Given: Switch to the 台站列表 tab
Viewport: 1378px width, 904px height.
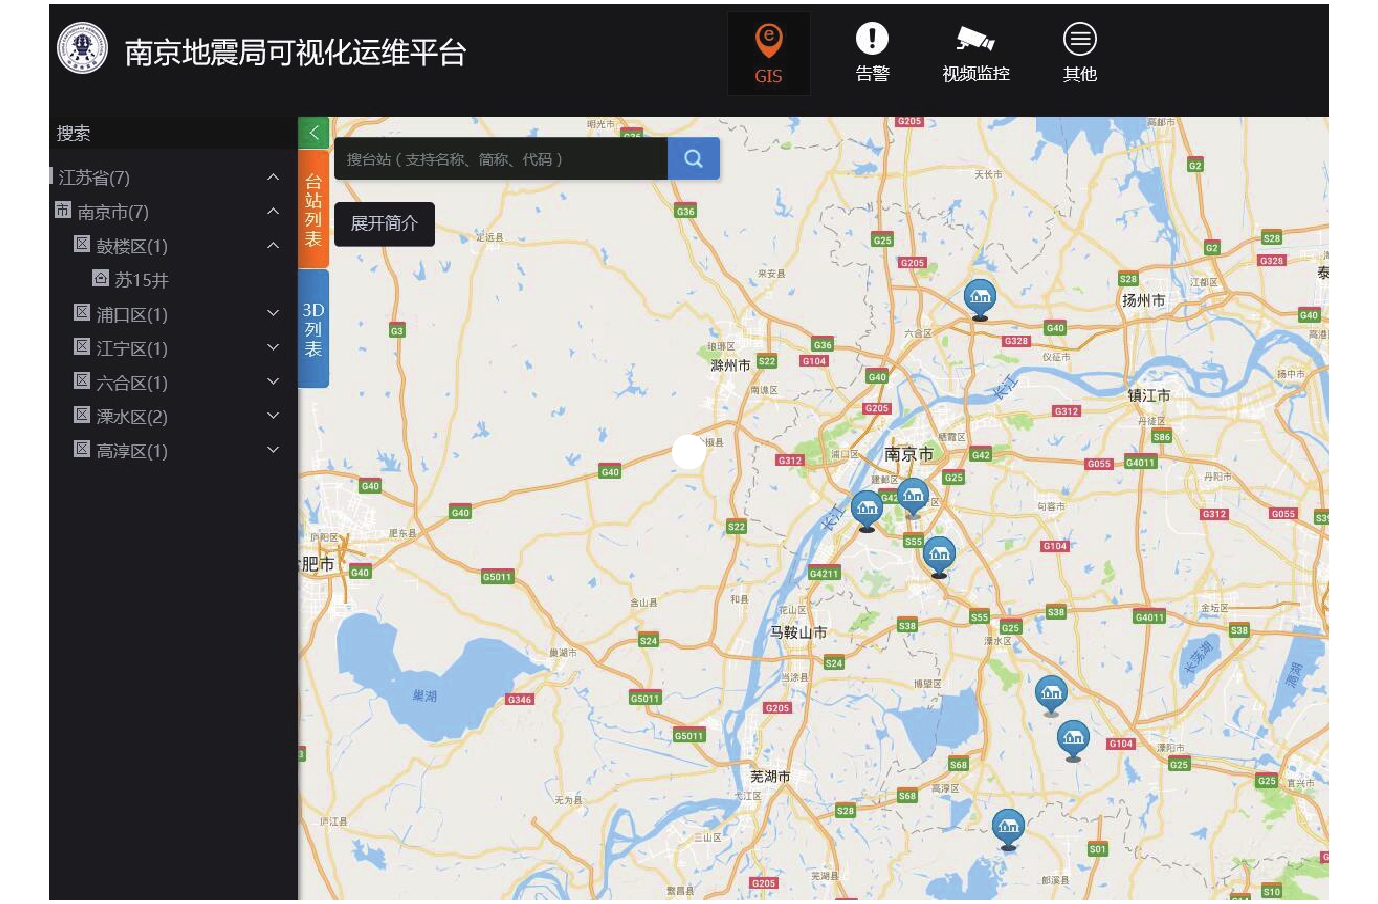Looking at the screenshot, I should [313, 209].
